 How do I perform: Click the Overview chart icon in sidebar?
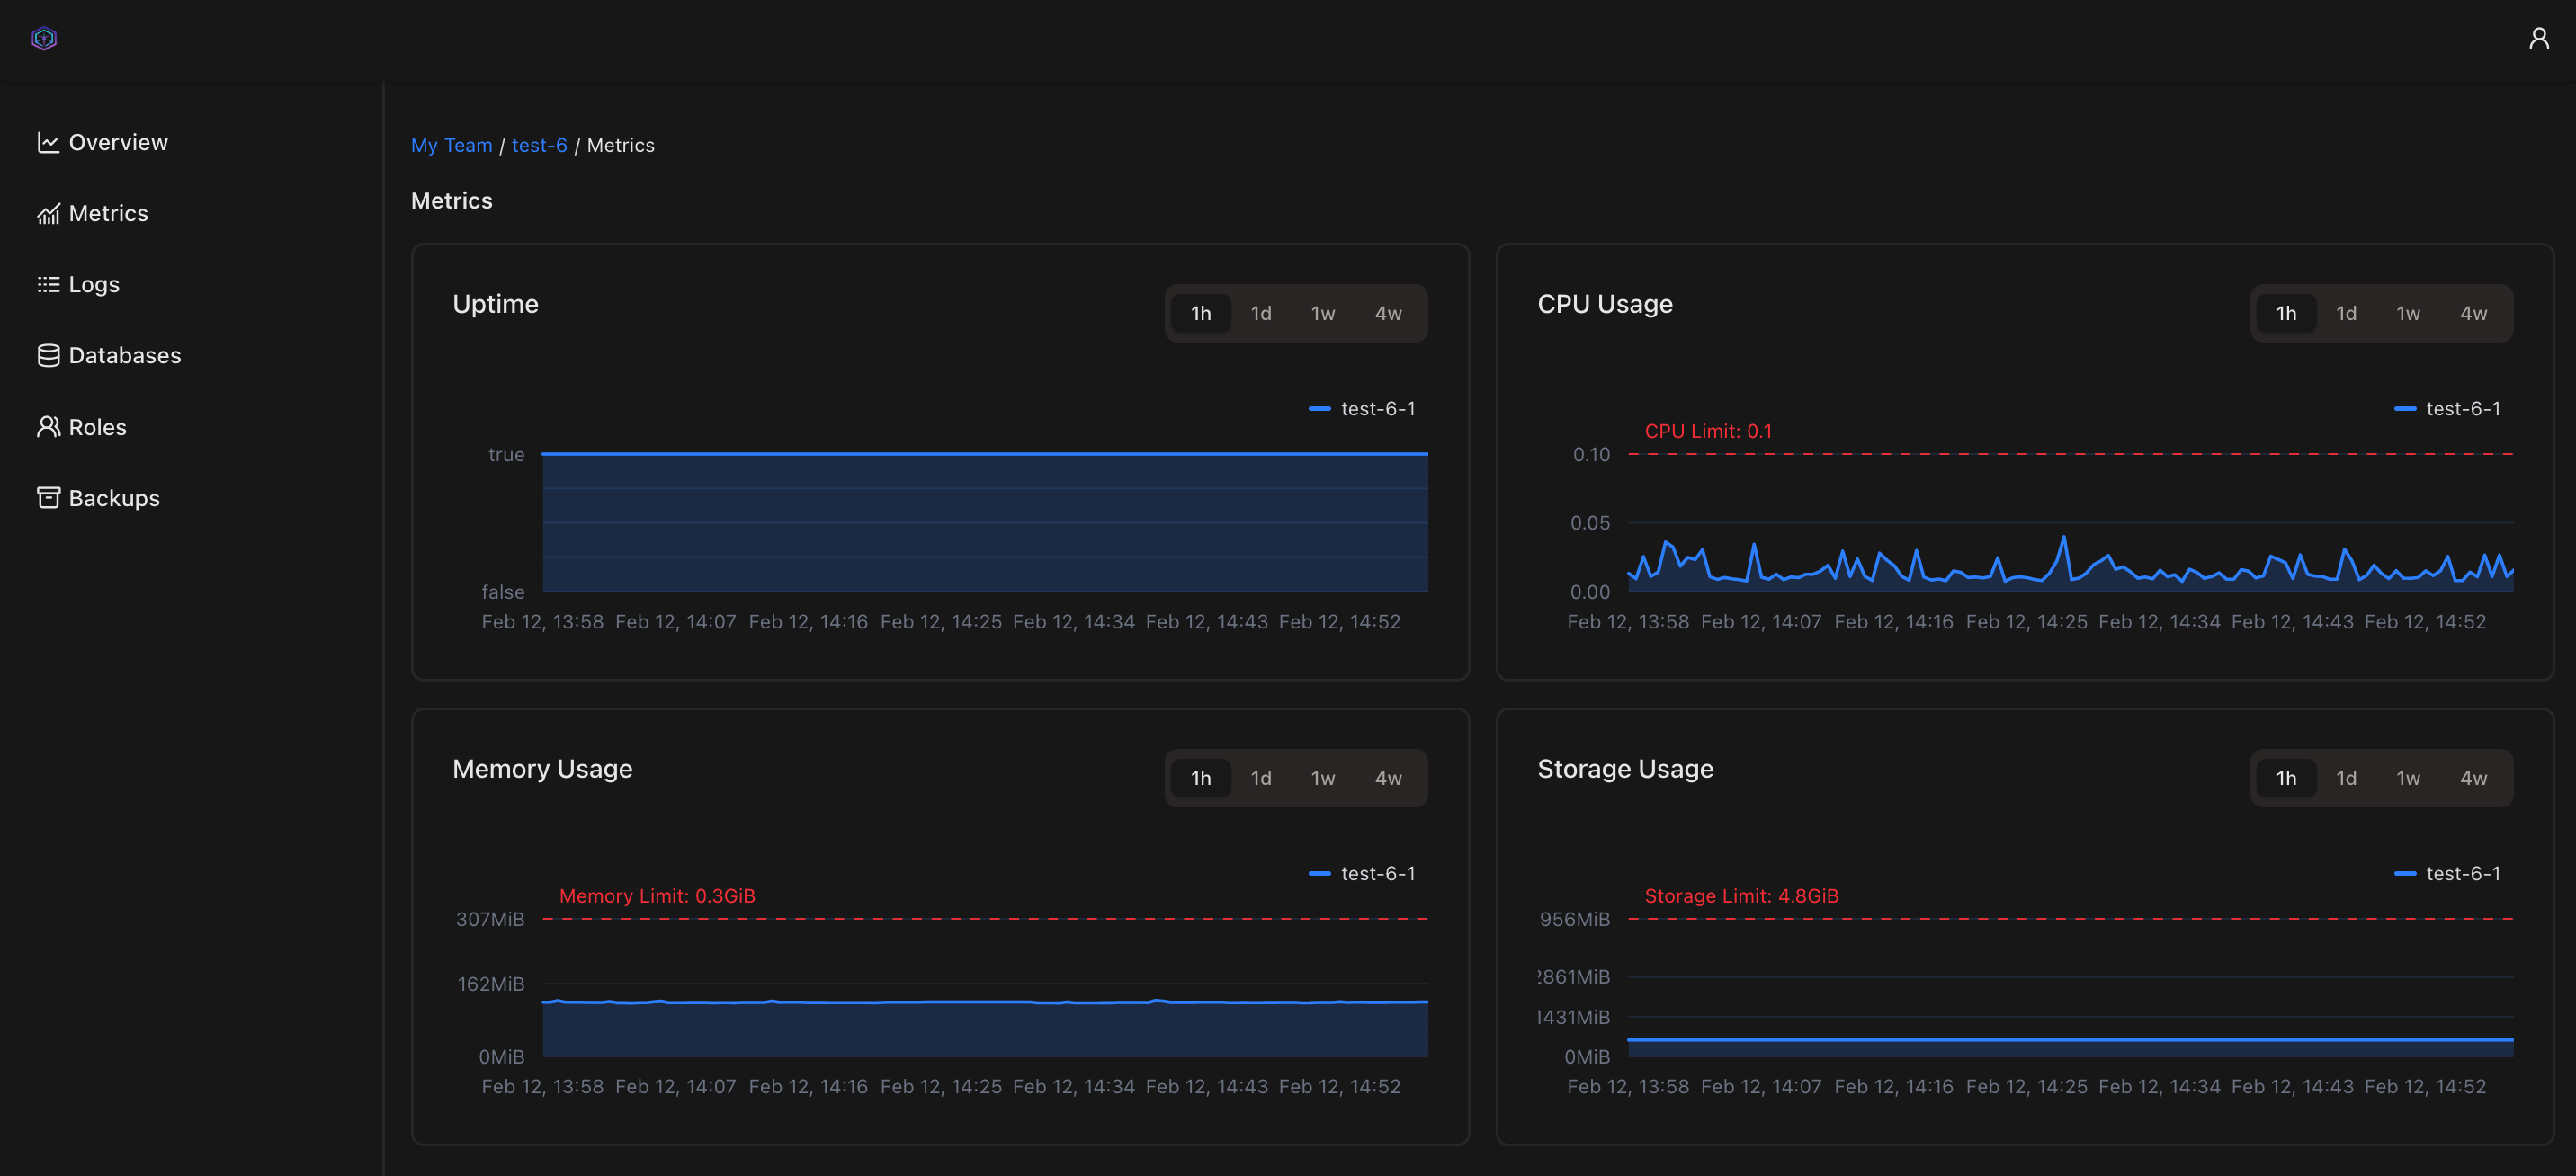point(48,142)
